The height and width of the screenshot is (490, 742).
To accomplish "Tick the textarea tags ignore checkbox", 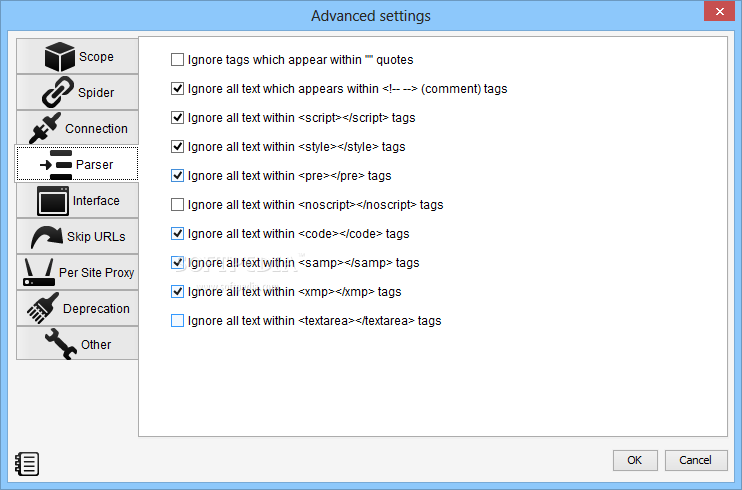I will (177, 321).
